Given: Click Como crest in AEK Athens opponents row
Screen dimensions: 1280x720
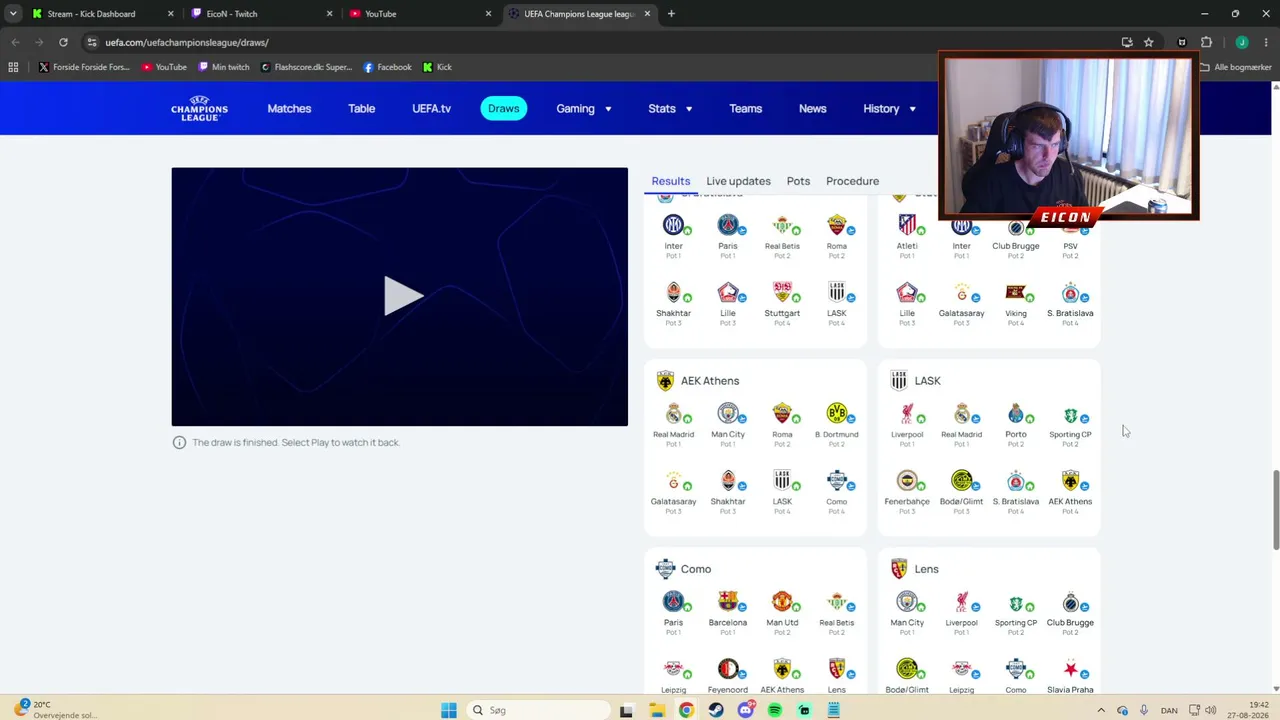Looking at the screenshot, I should 837,480.
